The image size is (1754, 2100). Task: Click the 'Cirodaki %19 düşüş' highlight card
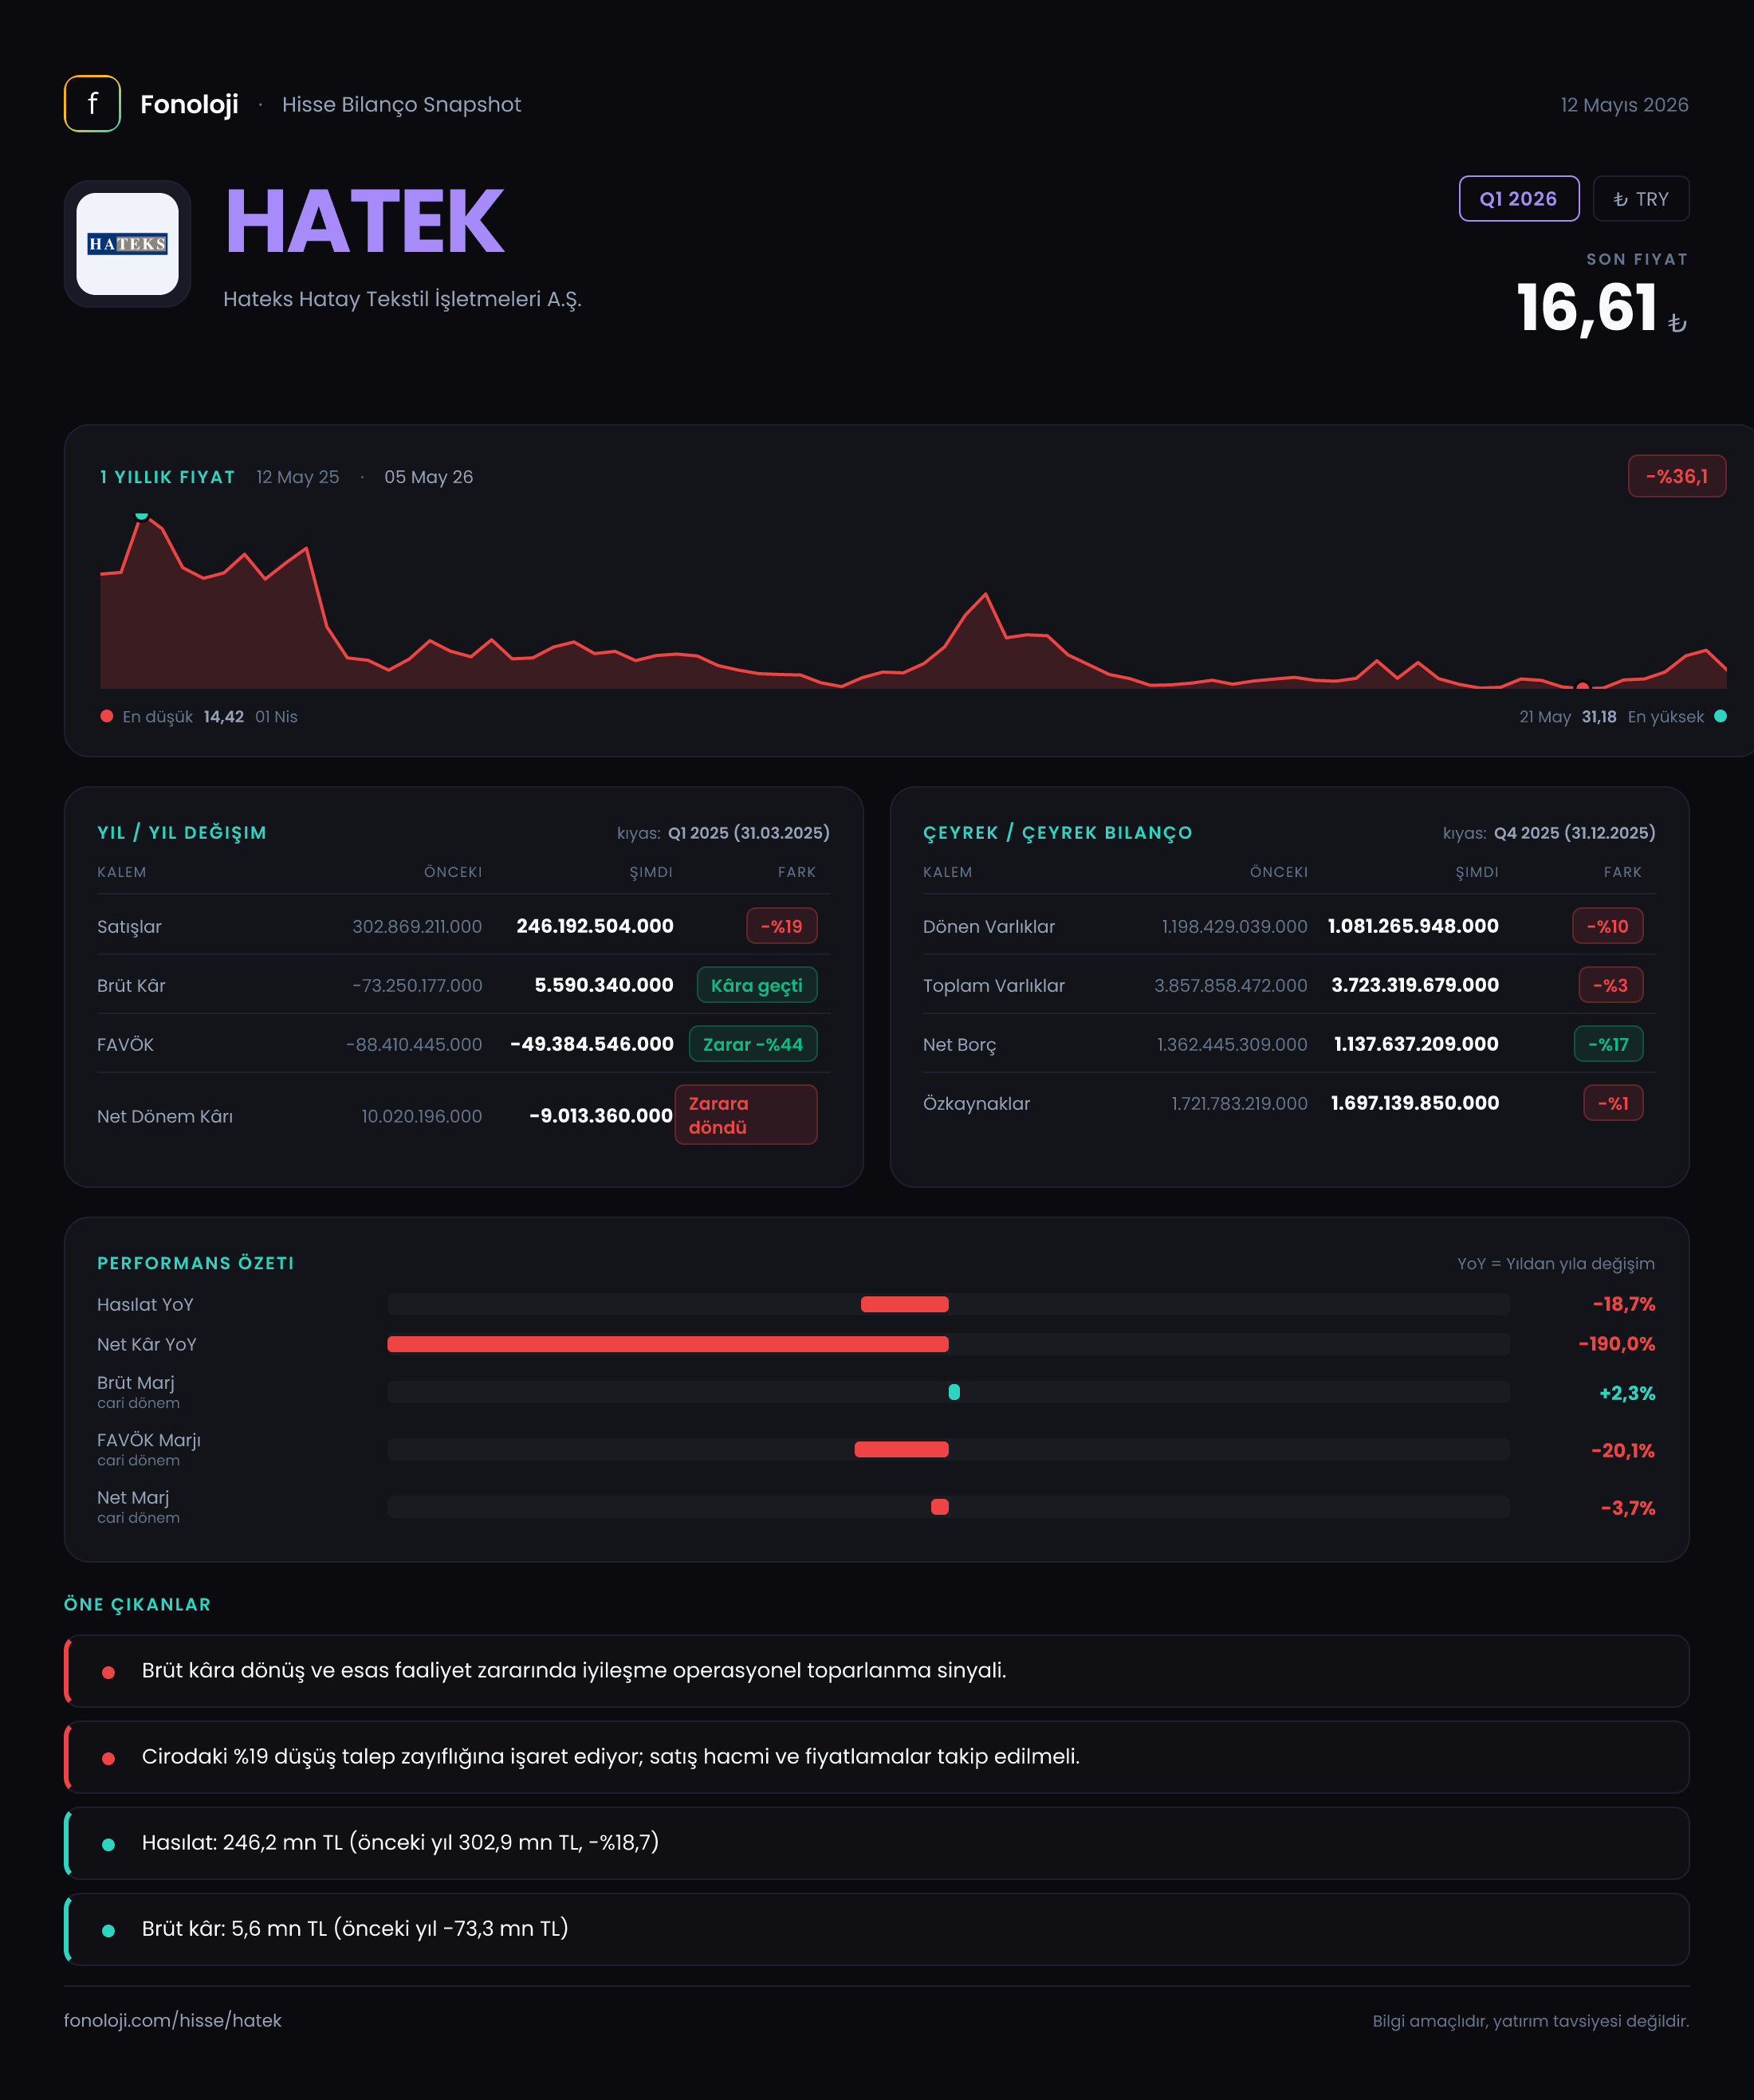point(877,1757)
